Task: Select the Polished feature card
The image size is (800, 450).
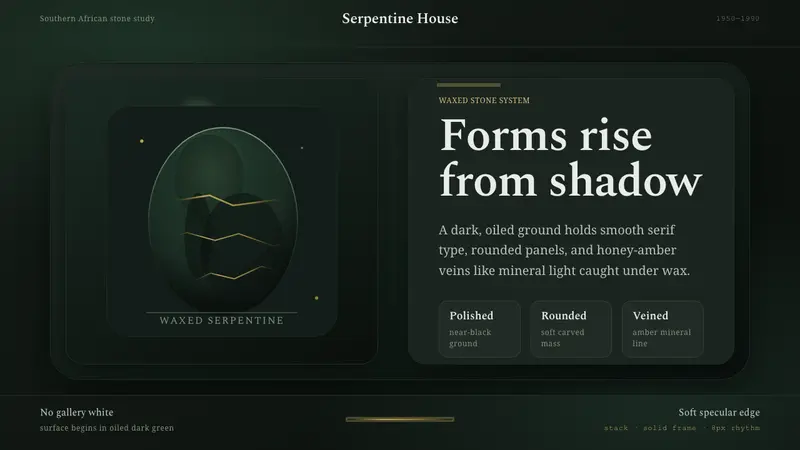Action: [x=480, y=329]
